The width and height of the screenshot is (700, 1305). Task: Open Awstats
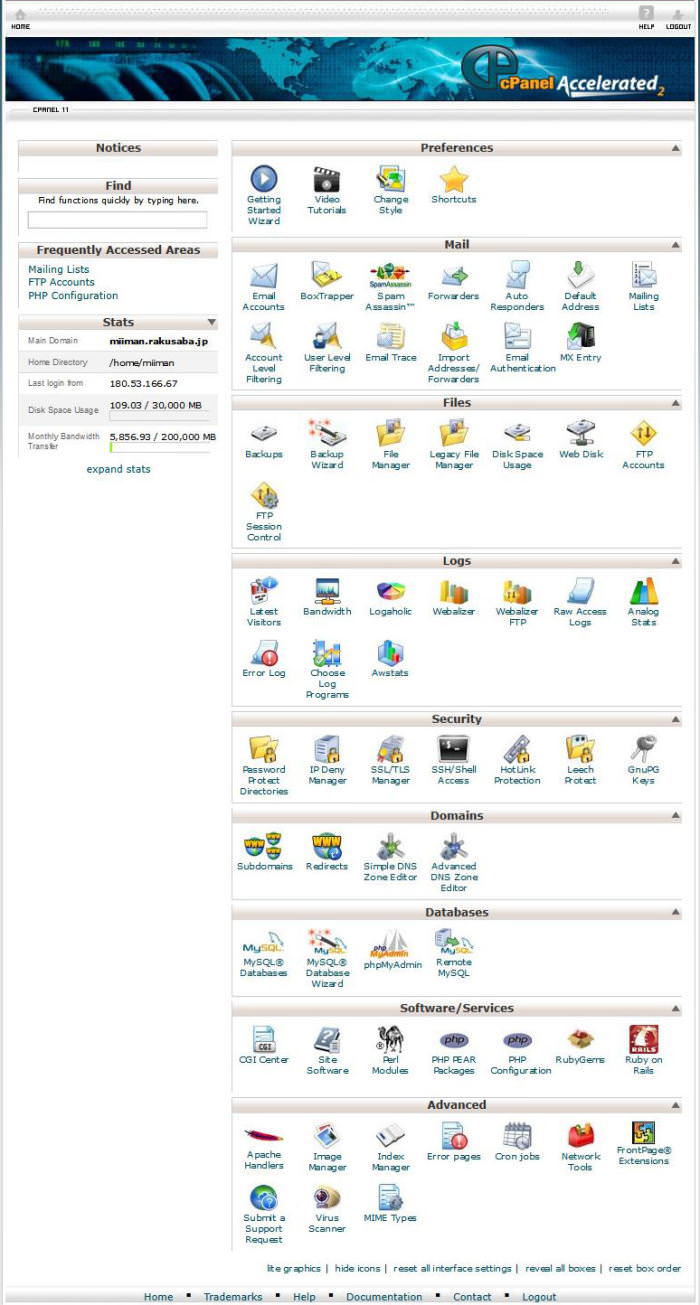point(390,653)
